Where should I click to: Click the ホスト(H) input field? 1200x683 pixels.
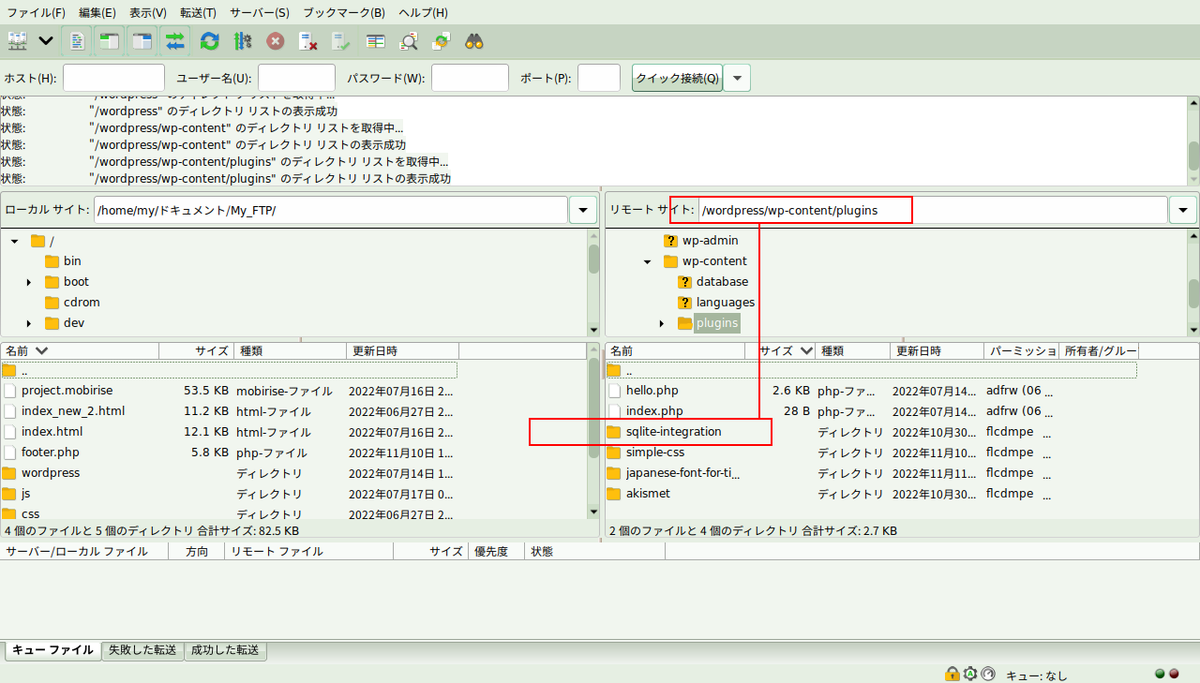(x=114, y=78)
